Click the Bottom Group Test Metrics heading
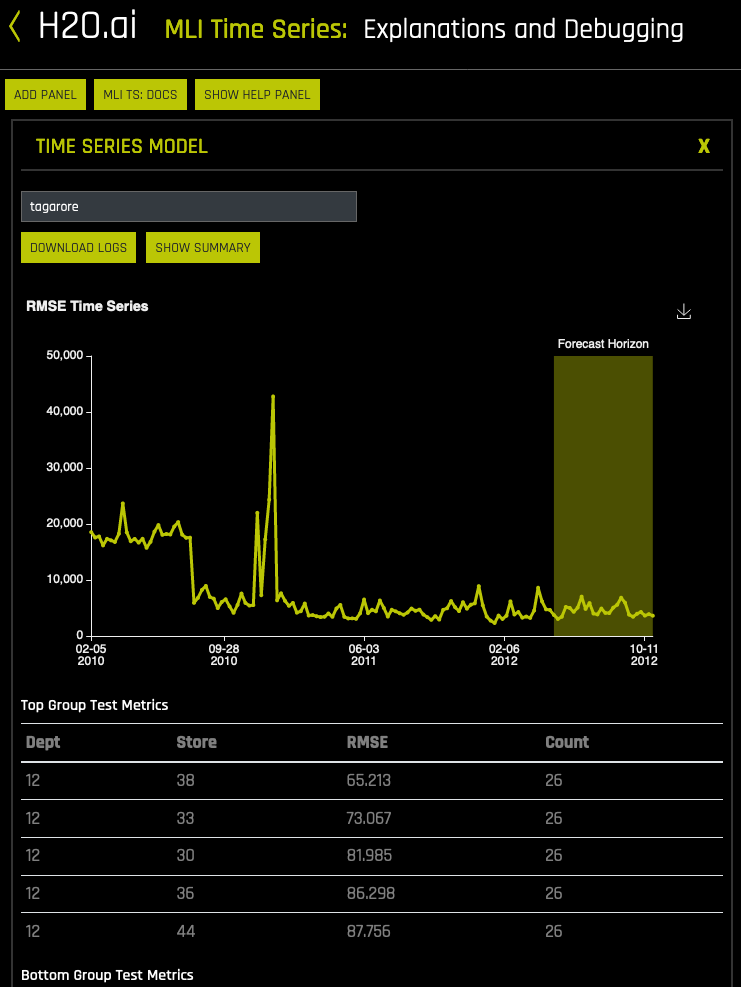The image size is (741, 987). click(107, 975)
